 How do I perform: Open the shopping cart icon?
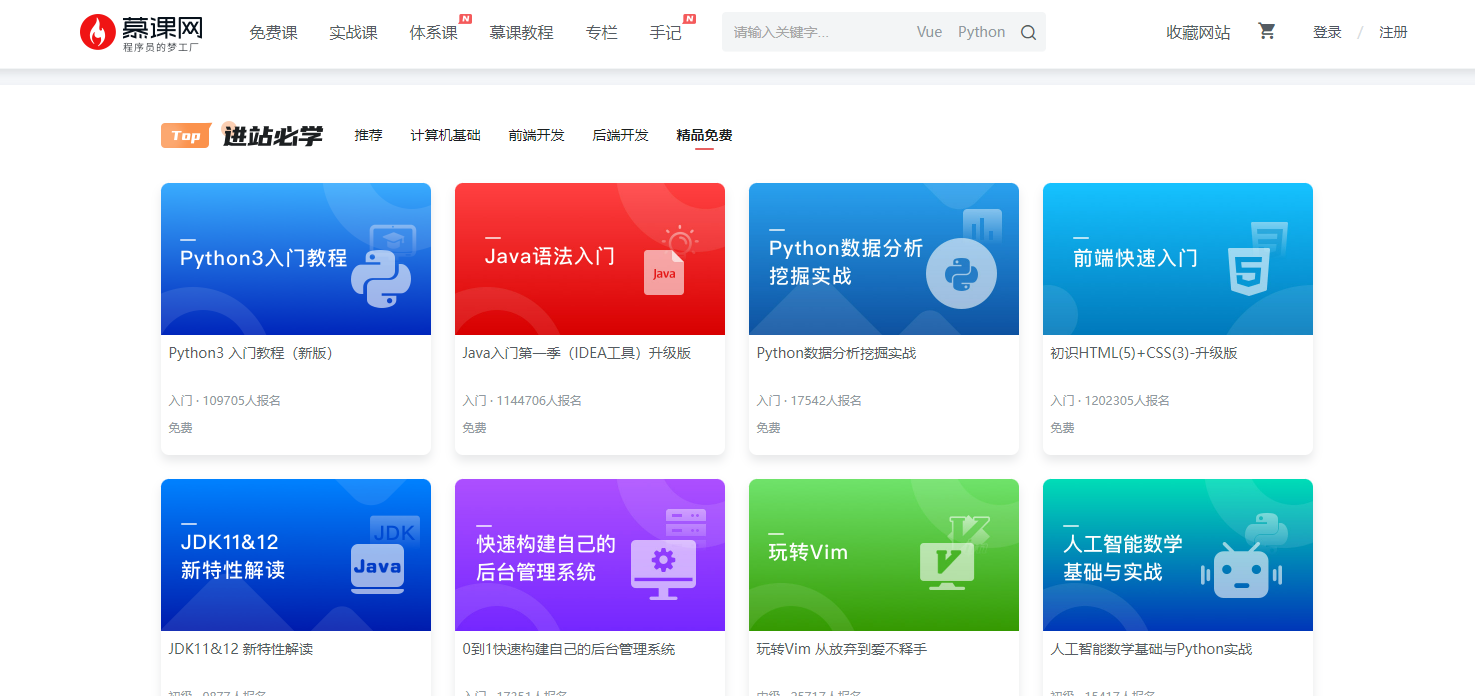[x=1267, y=32]
